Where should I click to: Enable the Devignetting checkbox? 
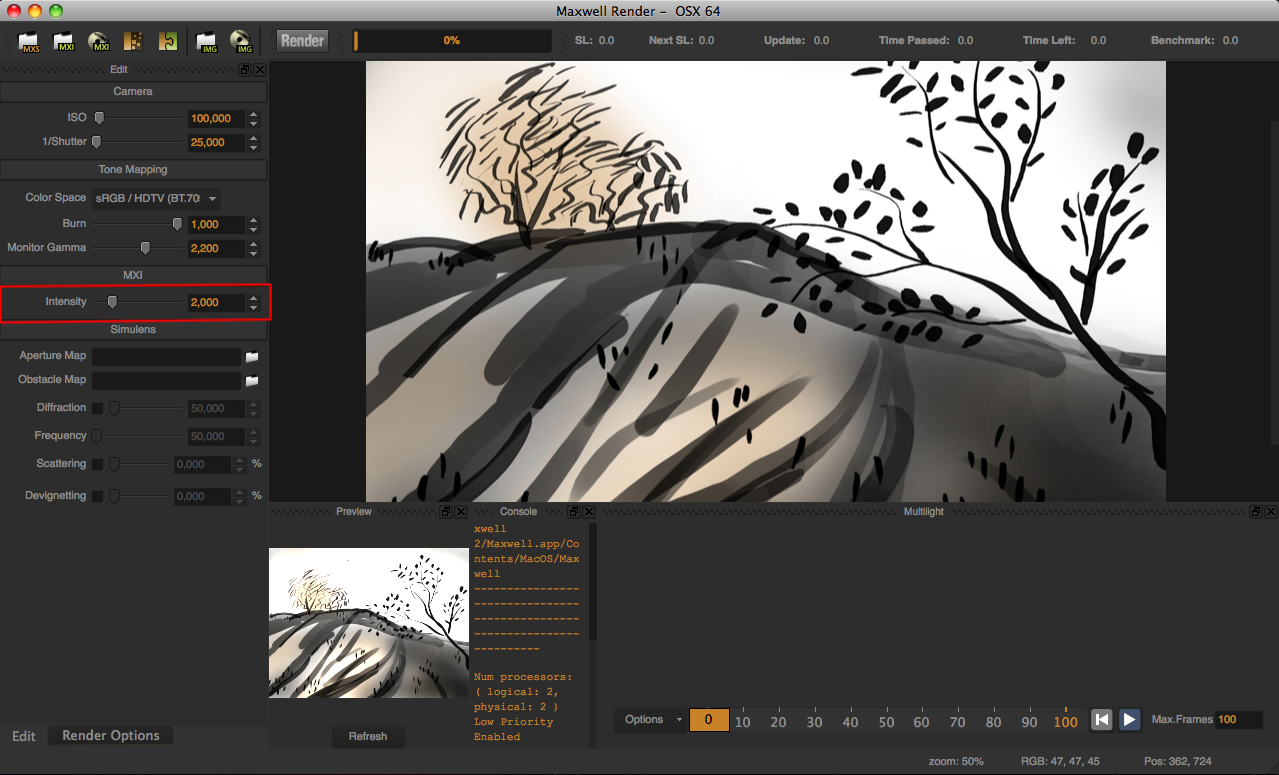point(97,496)
